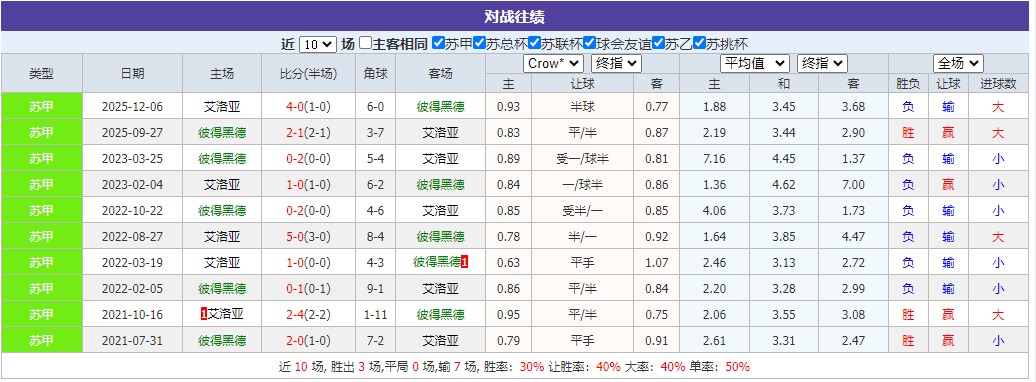The image size is (1036, 382).
Task: Click handicap 受半/一 in 2022-10-22 row
Action: [582, 211]
